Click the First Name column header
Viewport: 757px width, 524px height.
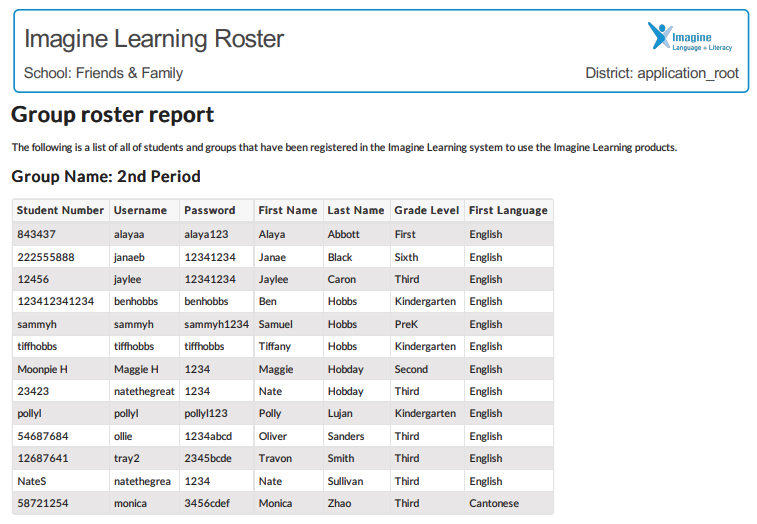(287, 210)
